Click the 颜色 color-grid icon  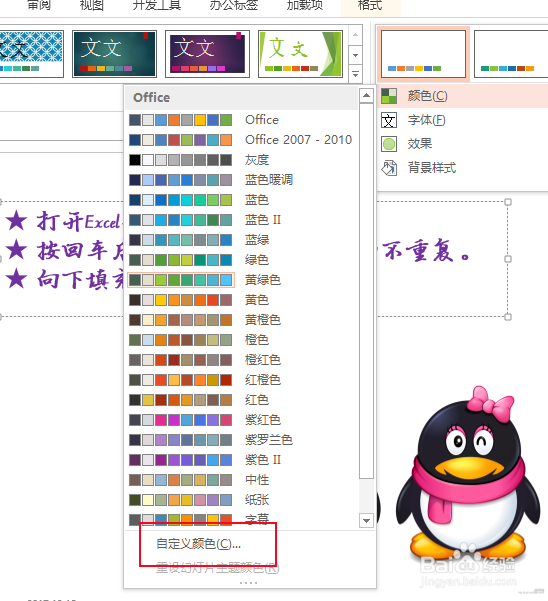(389, 96)
